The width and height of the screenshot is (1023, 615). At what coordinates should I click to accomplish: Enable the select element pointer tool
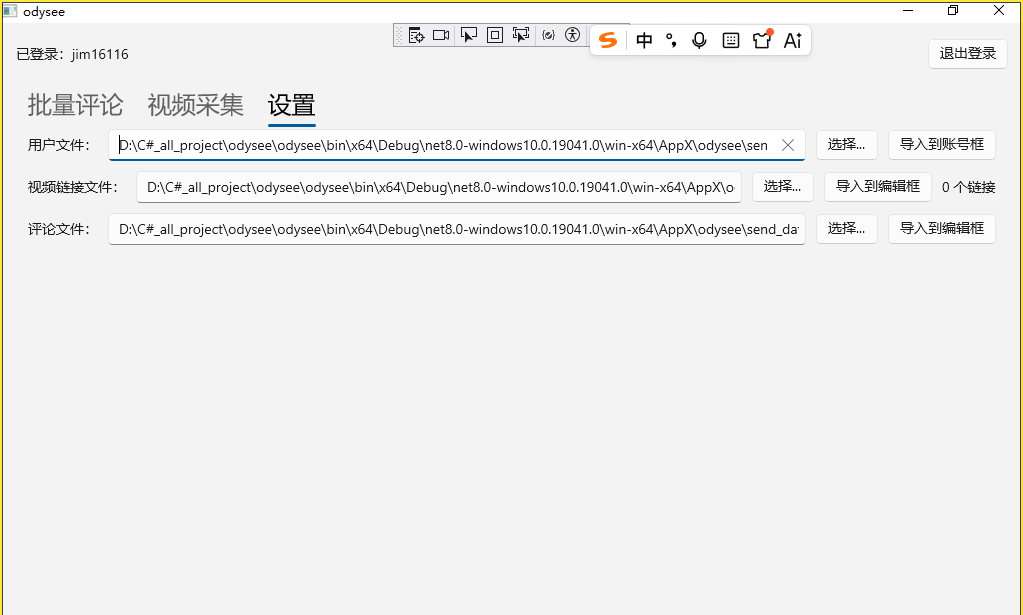tap(468, 35)
